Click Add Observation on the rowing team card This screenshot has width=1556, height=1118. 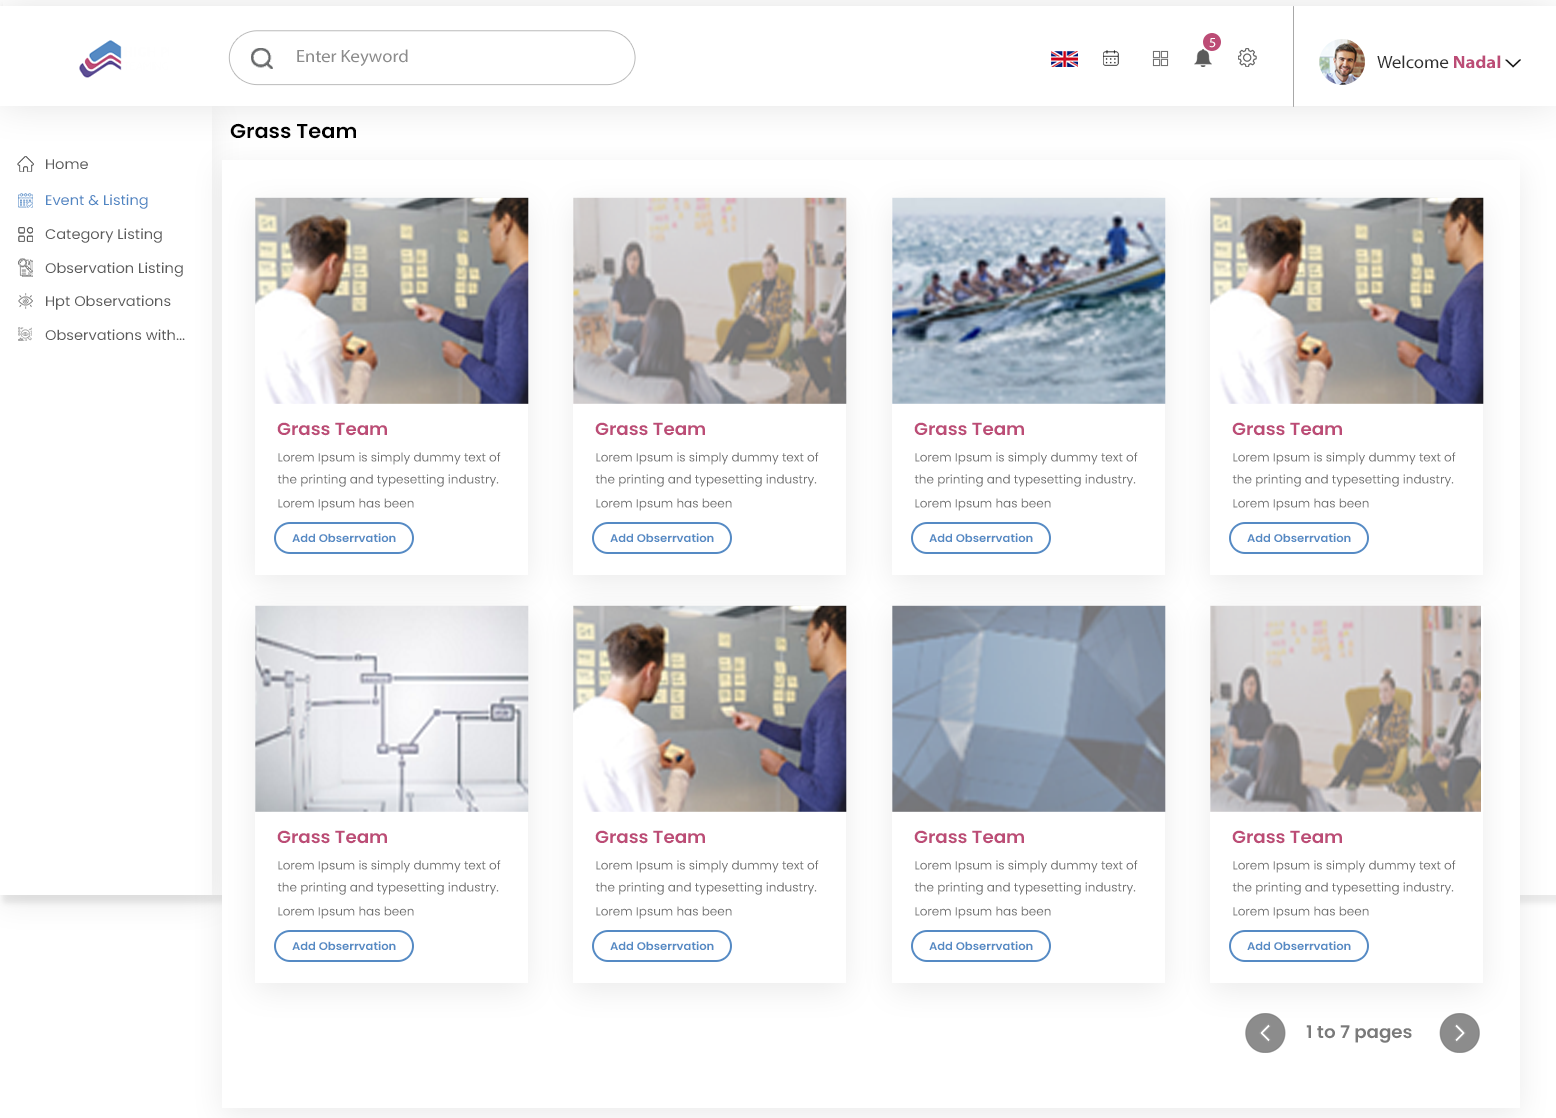point(980,538)
